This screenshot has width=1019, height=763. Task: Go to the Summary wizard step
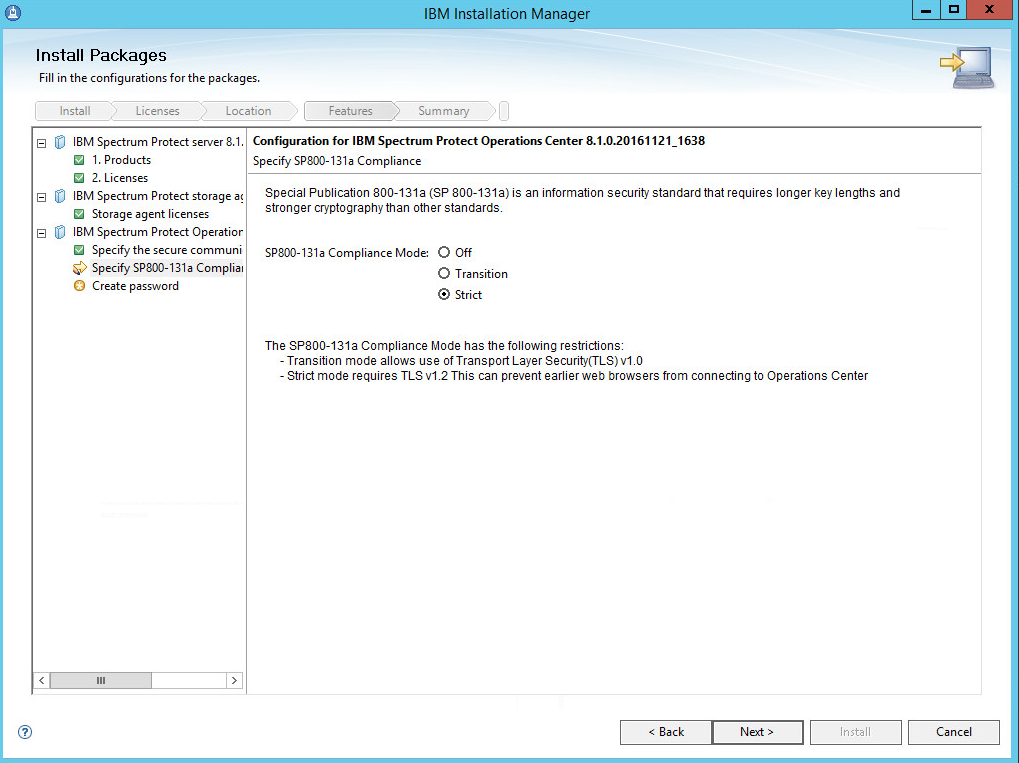pyautogui.click(x=443, y=111)
